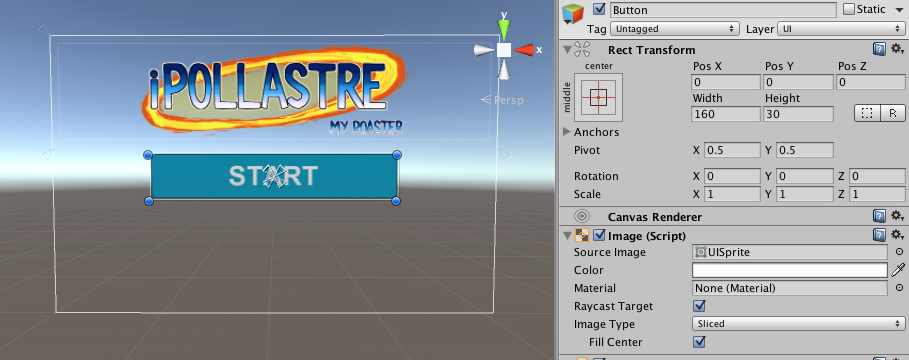909x360 pixels.
Task: Uncheck the Fill Center option
Action: tap(699, 342)
